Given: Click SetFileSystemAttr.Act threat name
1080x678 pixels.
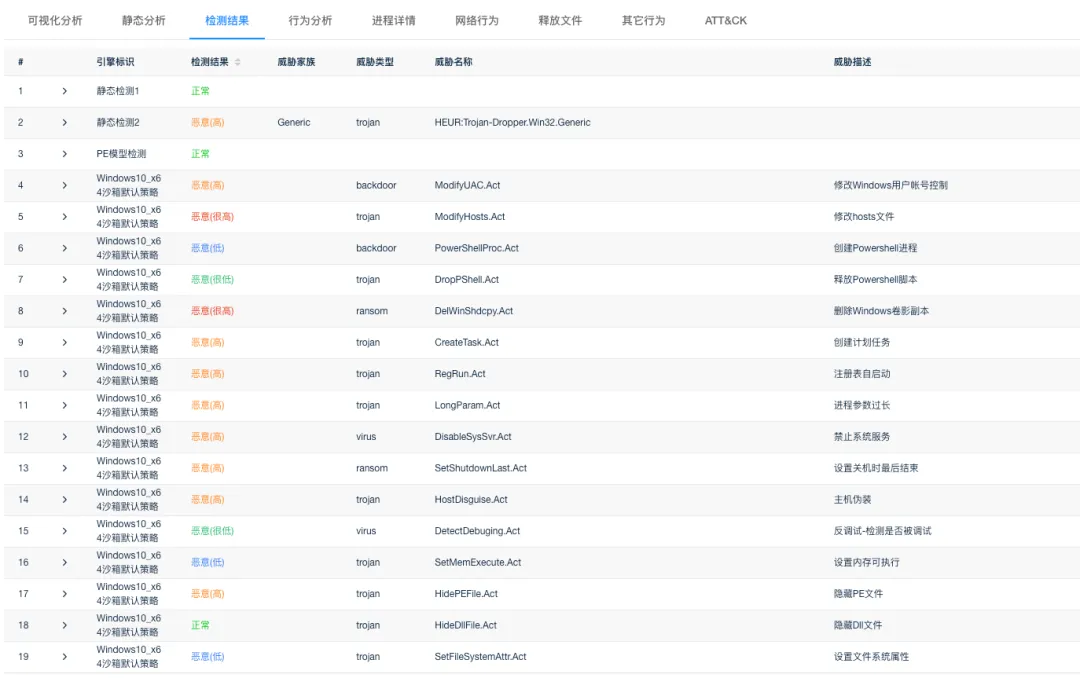Looking at the screenshot, I should point(480,657).
